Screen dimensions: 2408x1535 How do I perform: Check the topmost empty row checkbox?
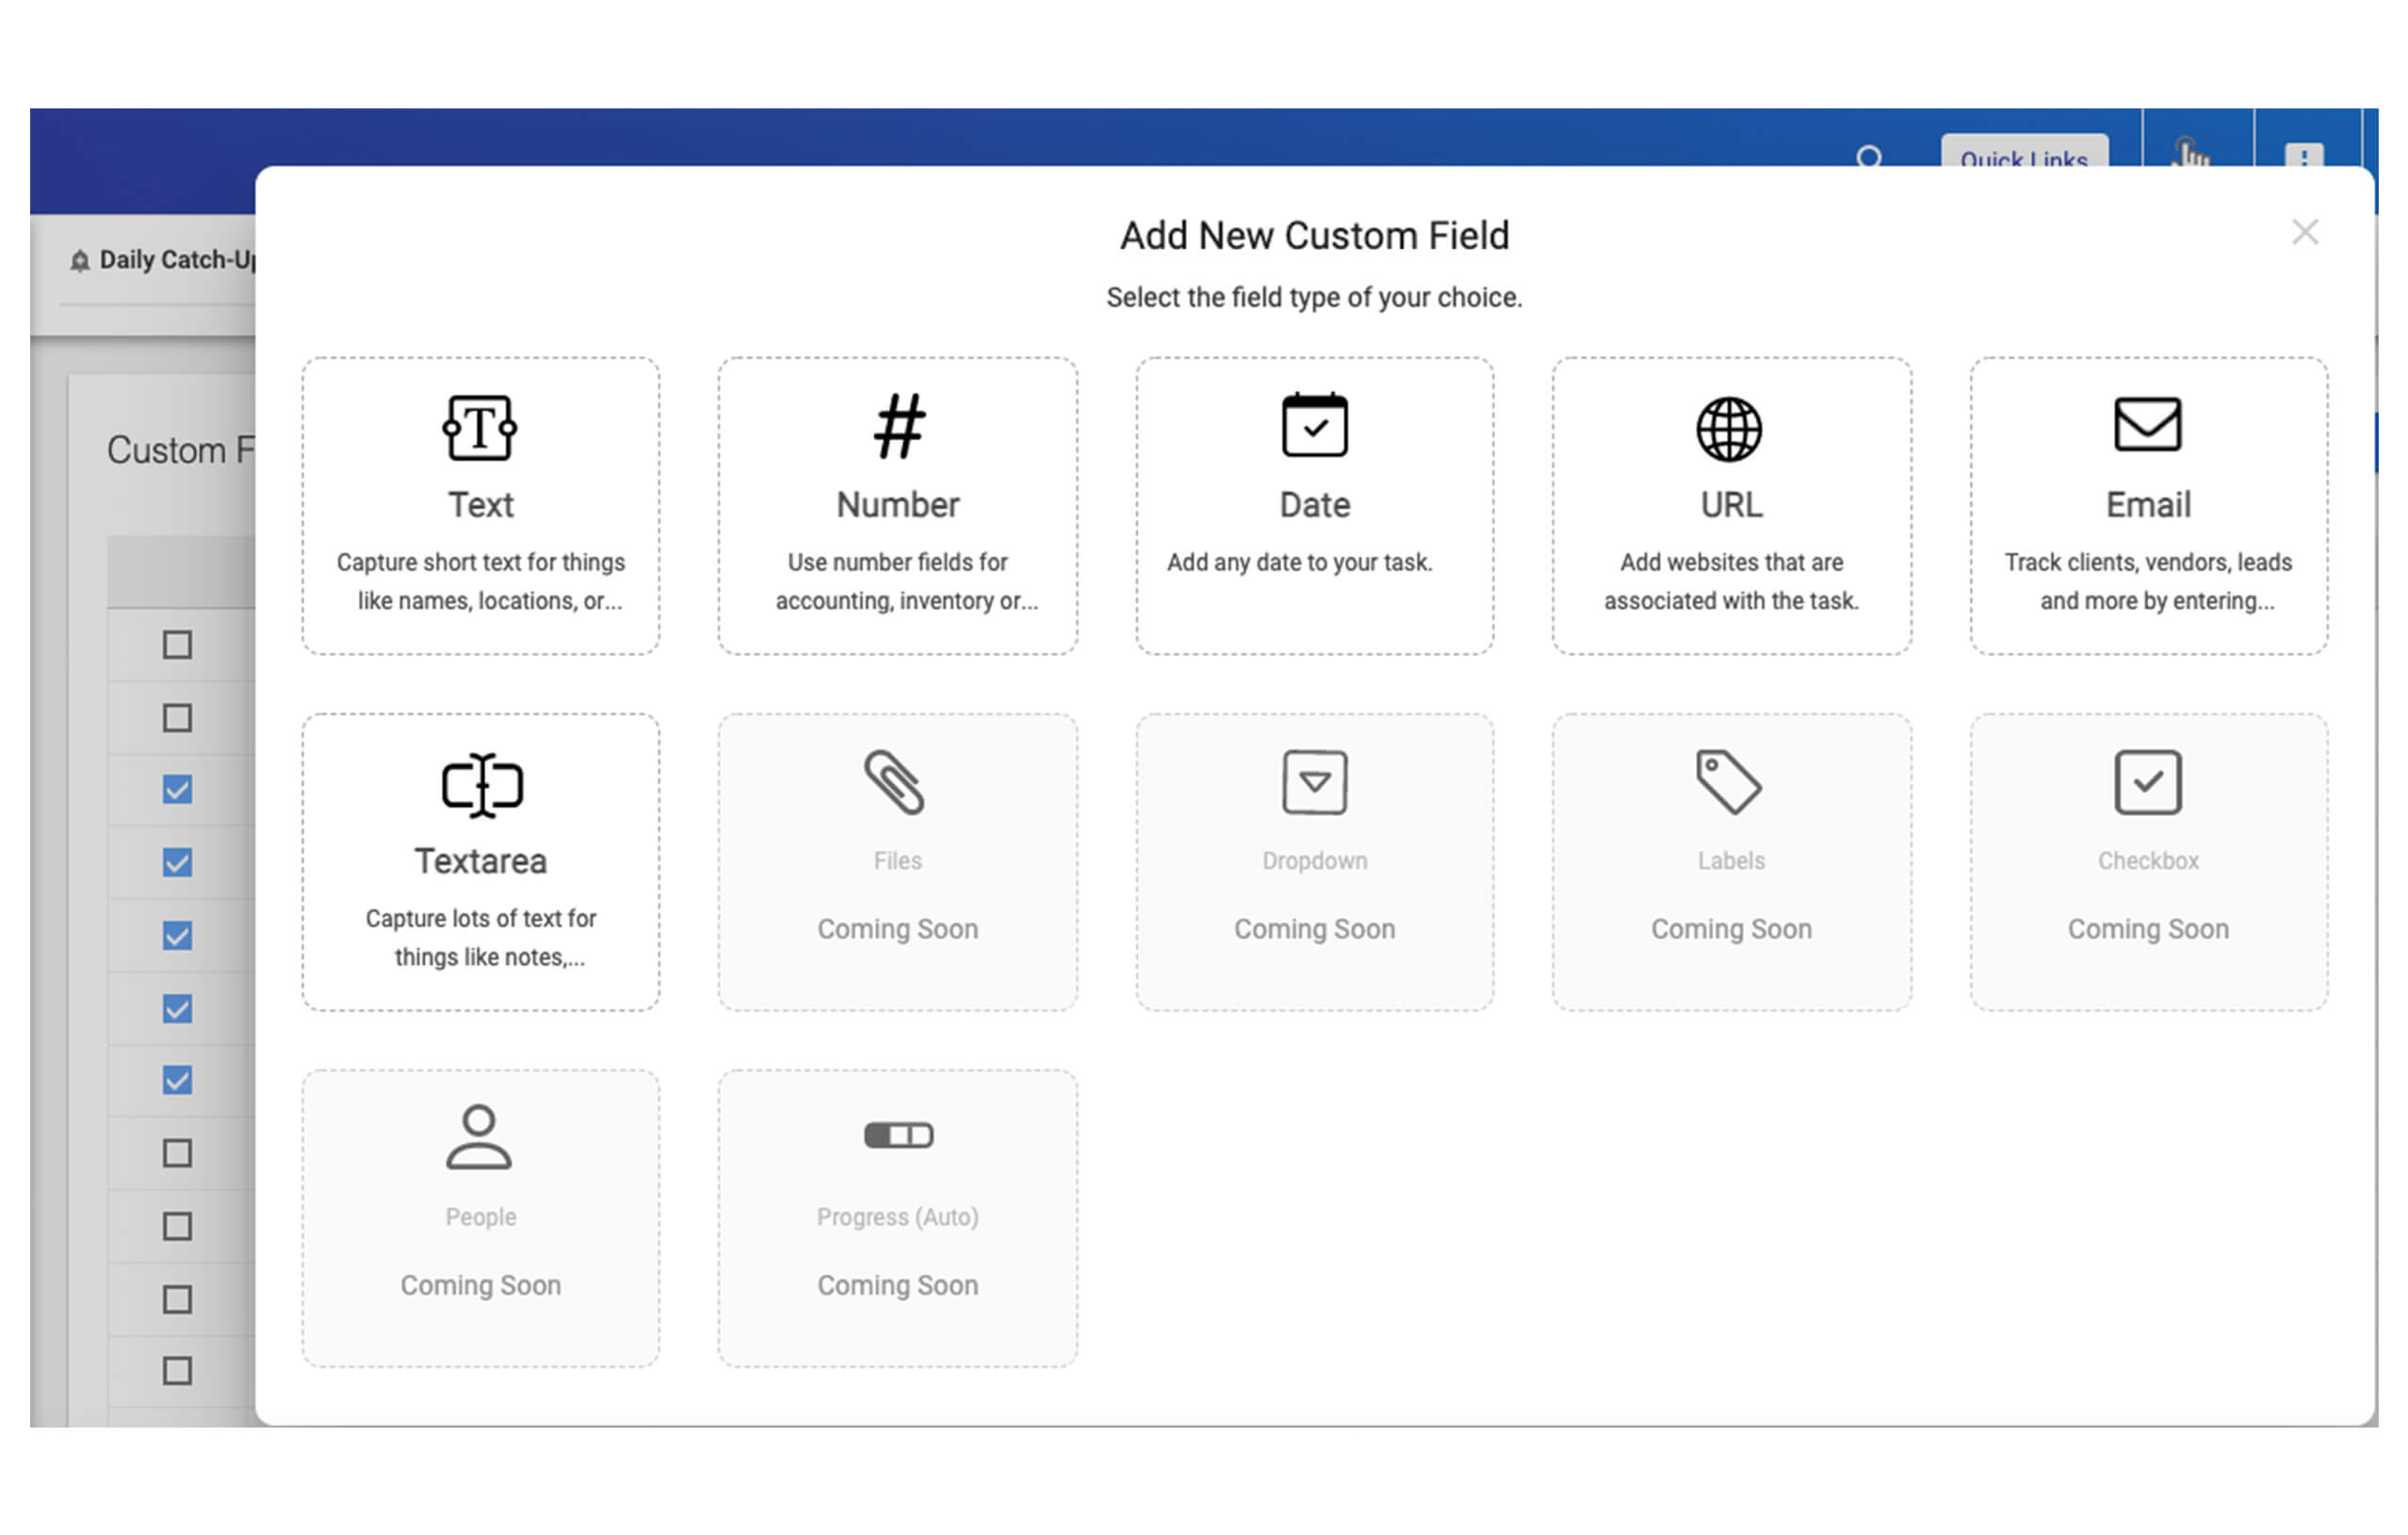[x=177, y=645]
